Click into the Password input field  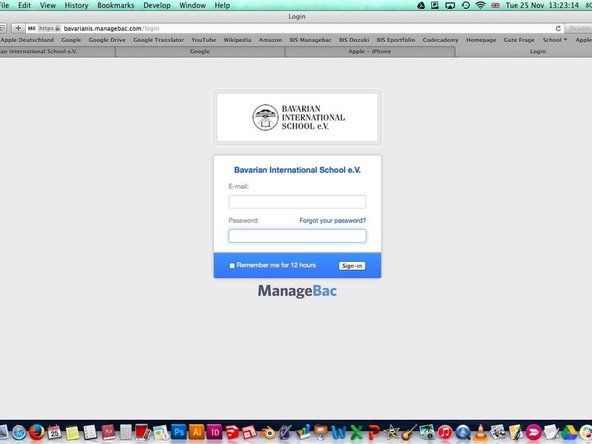[297, 236]
